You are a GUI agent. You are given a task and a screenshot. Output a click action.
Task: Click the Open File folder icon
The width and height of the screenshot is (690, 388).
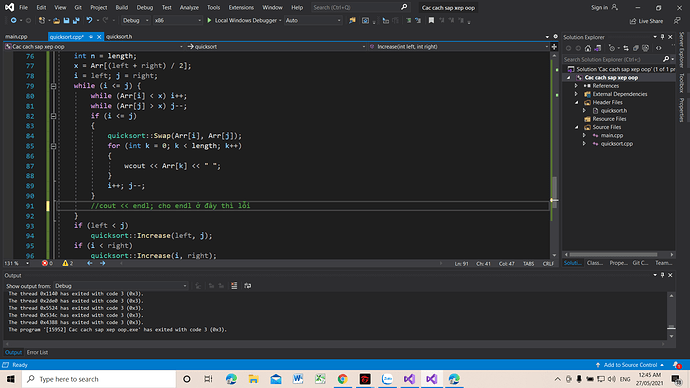click(56, 21)
